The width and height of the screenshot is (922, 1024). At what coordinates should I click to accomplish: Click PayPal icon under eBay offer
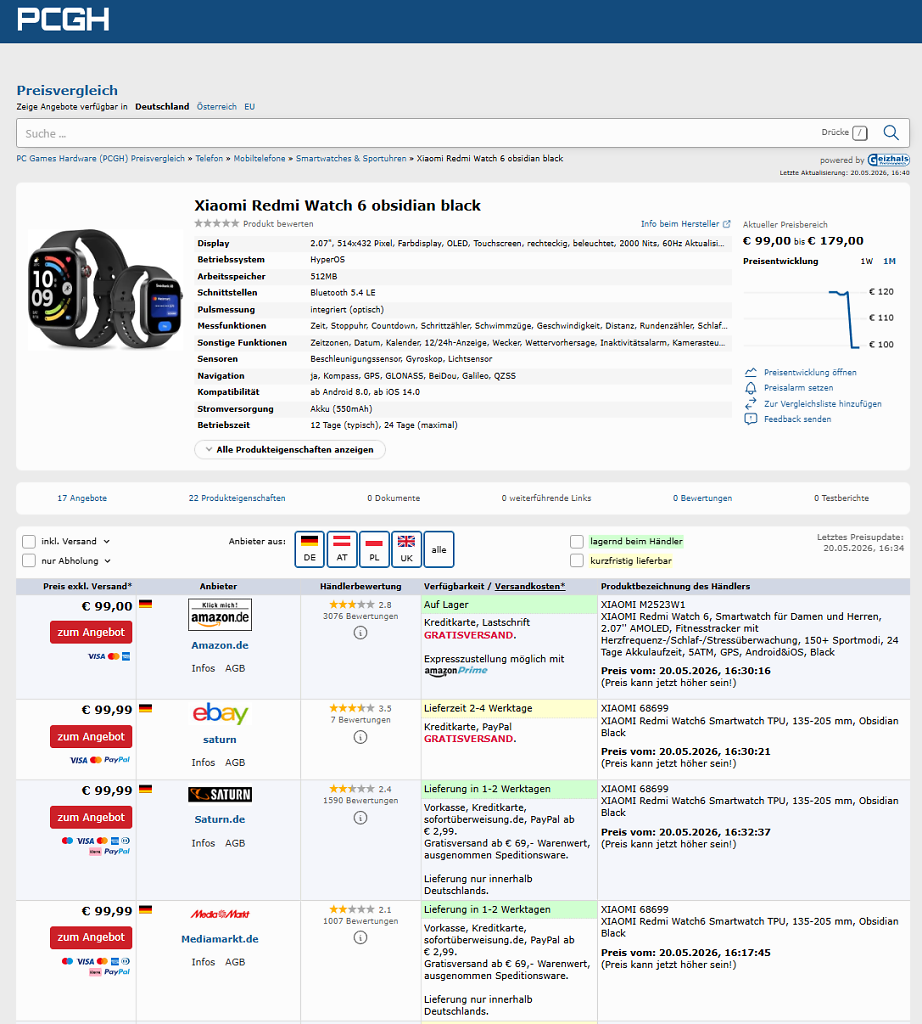(117, 760)
